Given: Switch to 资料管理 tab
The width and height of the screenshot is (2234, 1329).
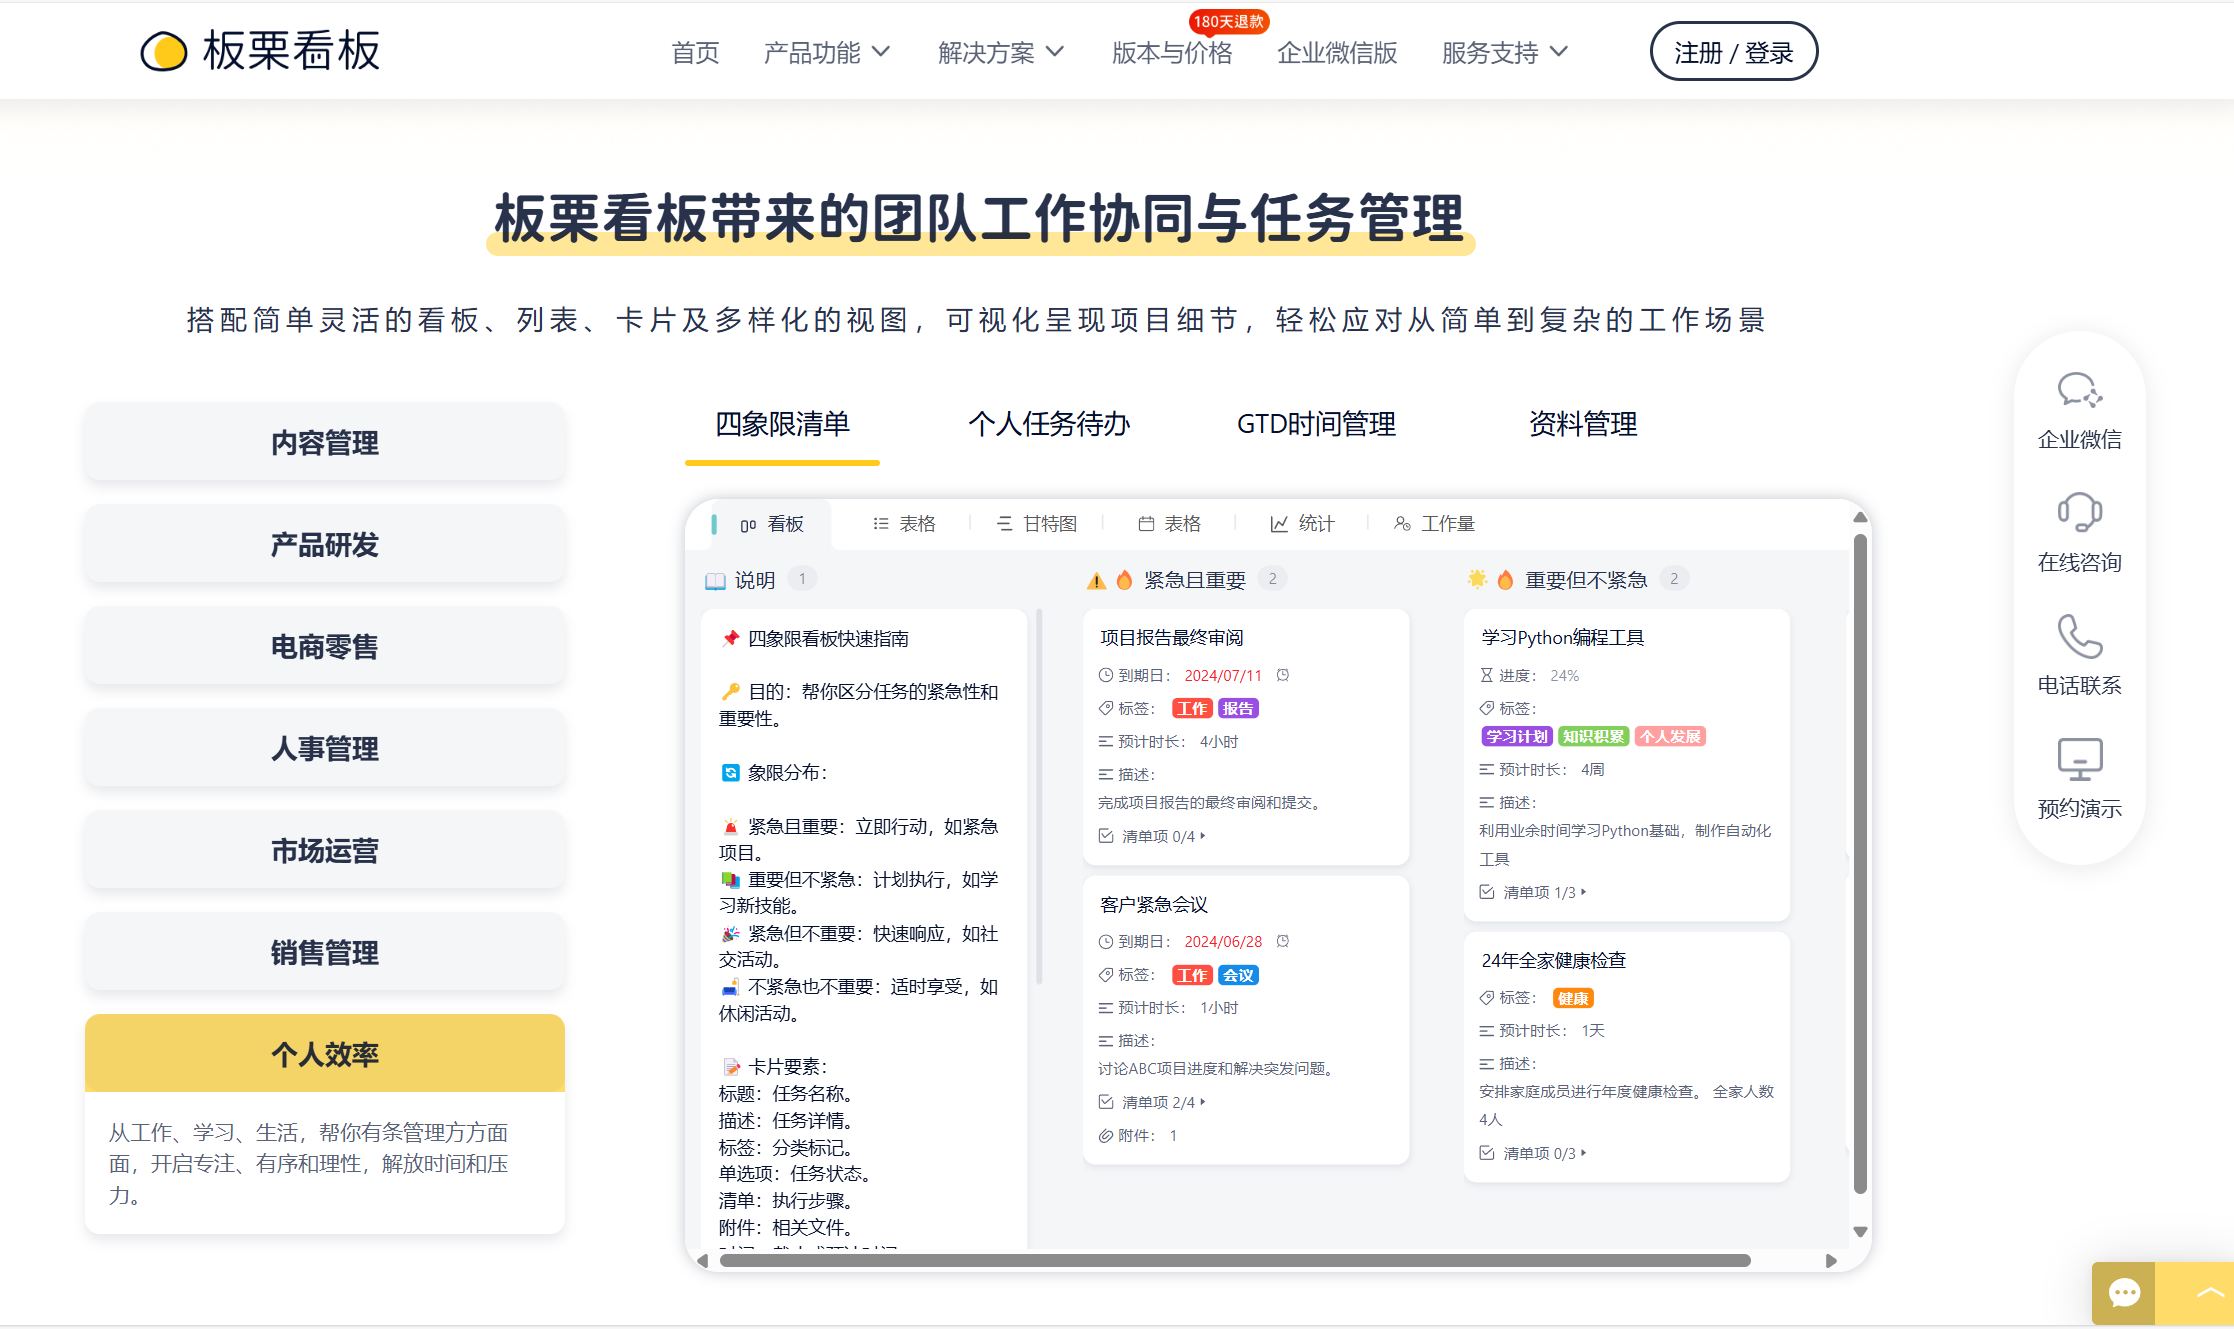Looking at the screenshot, I should coord(1583,425).
